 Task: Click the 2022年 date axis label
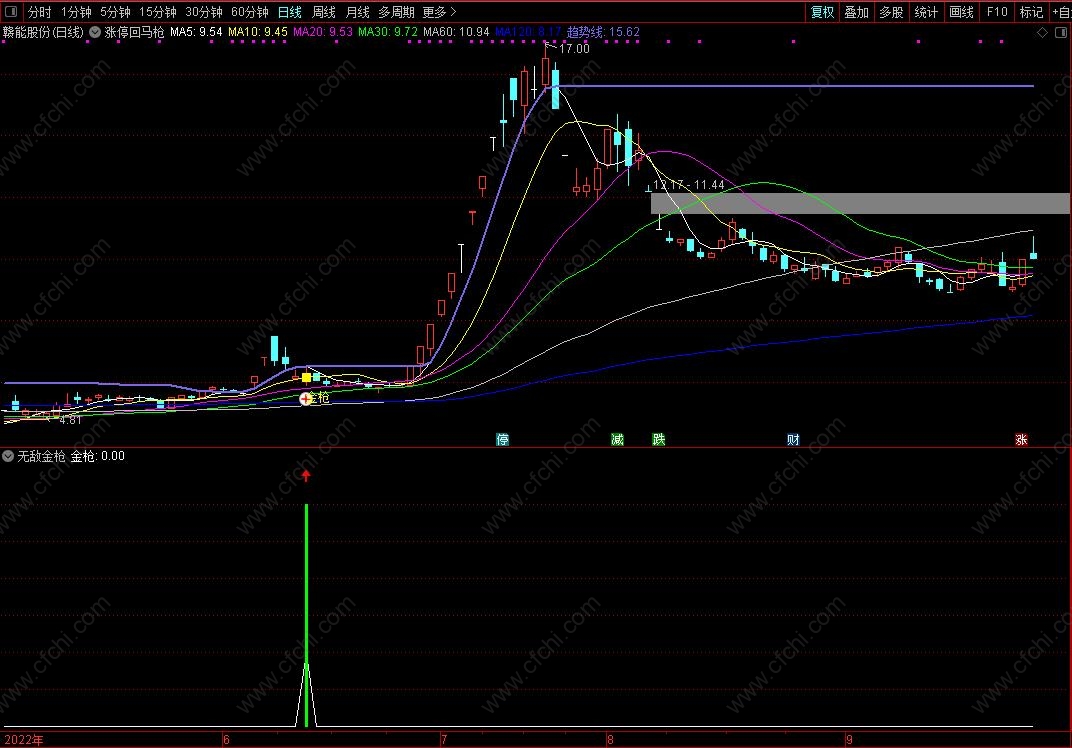coord(24,740)
